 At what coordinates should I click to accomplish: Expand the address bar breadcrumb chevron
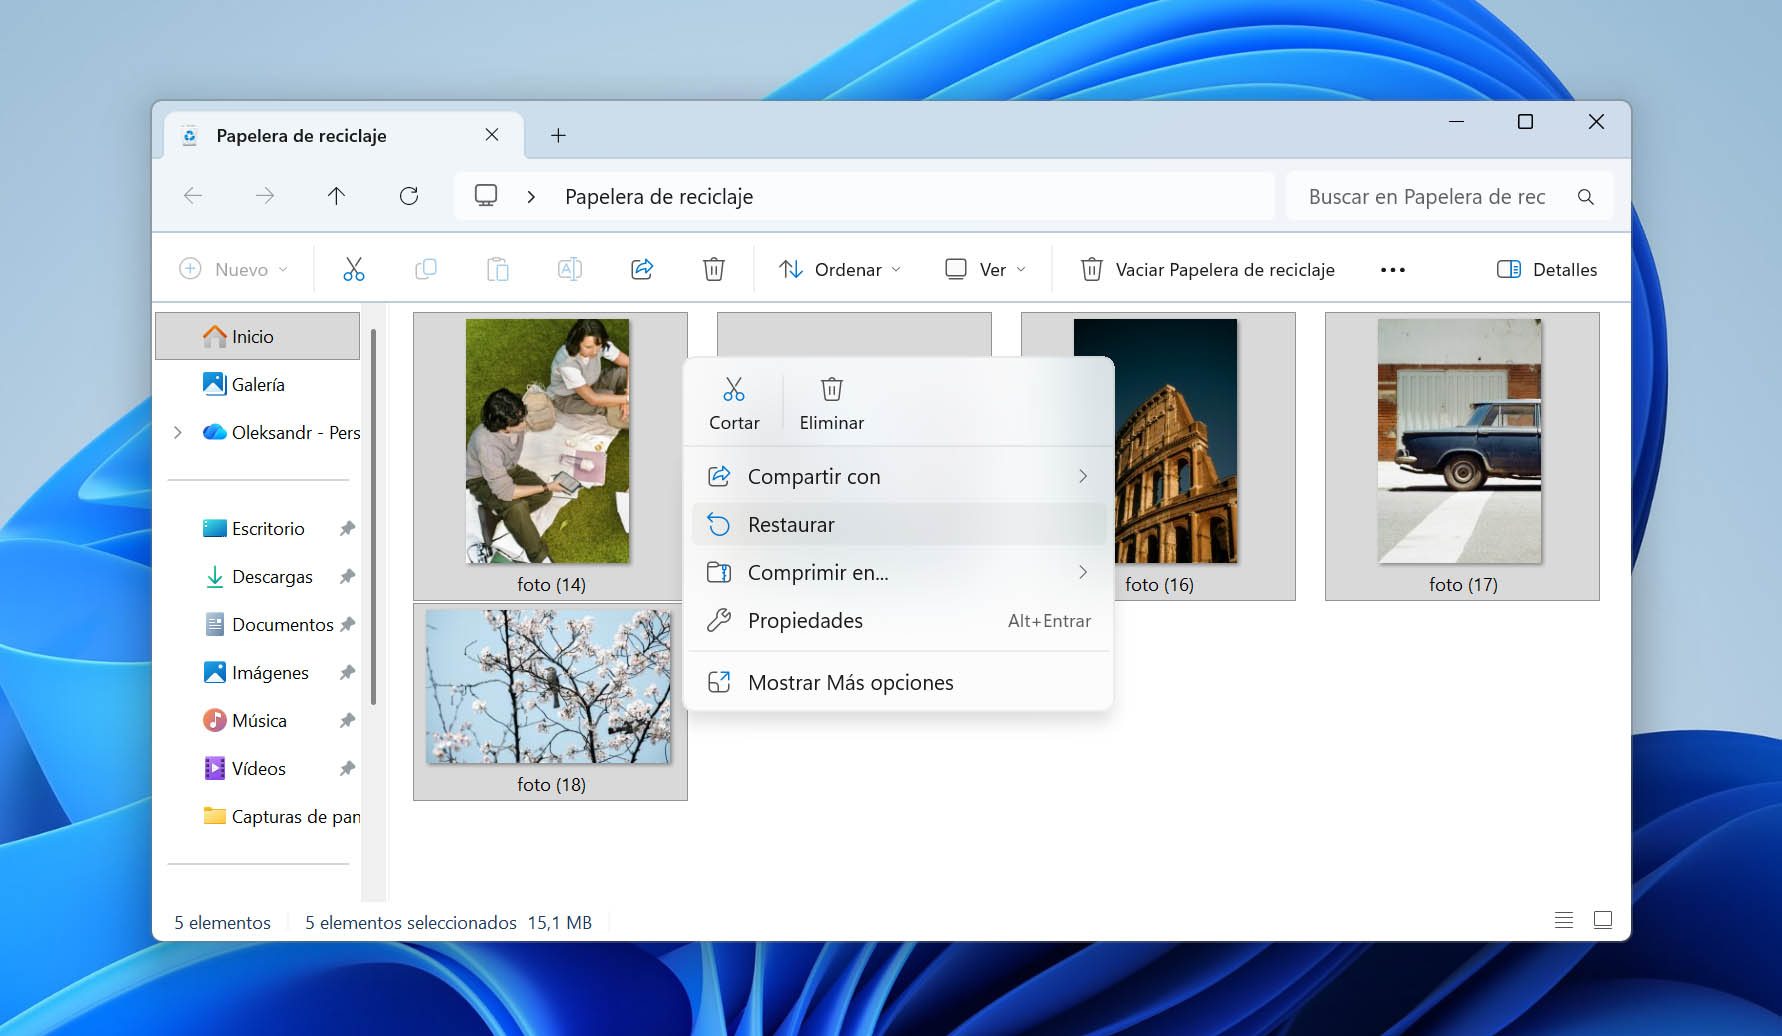tap(532, 197)
